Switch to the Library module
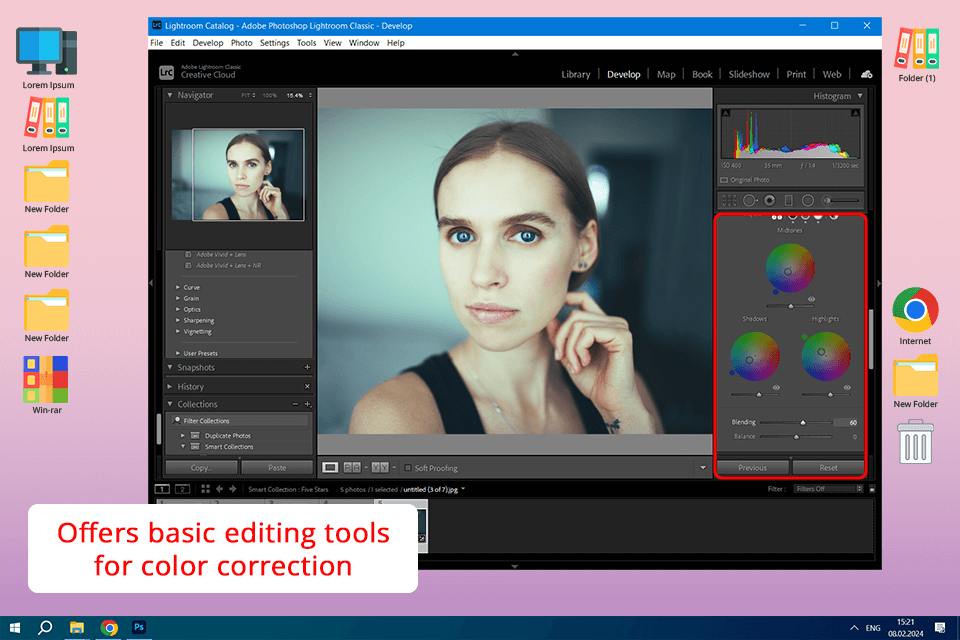 pyautogui.click(x=575, y=74)
